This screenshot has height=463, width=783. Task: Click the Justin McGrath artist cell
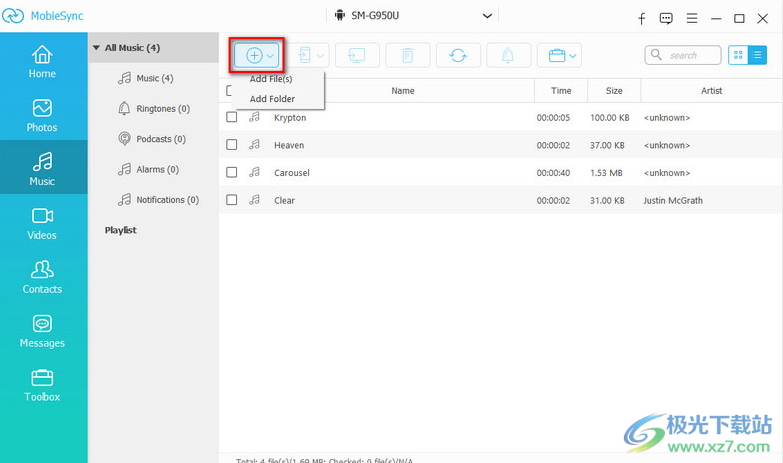[x=673, y=200]
